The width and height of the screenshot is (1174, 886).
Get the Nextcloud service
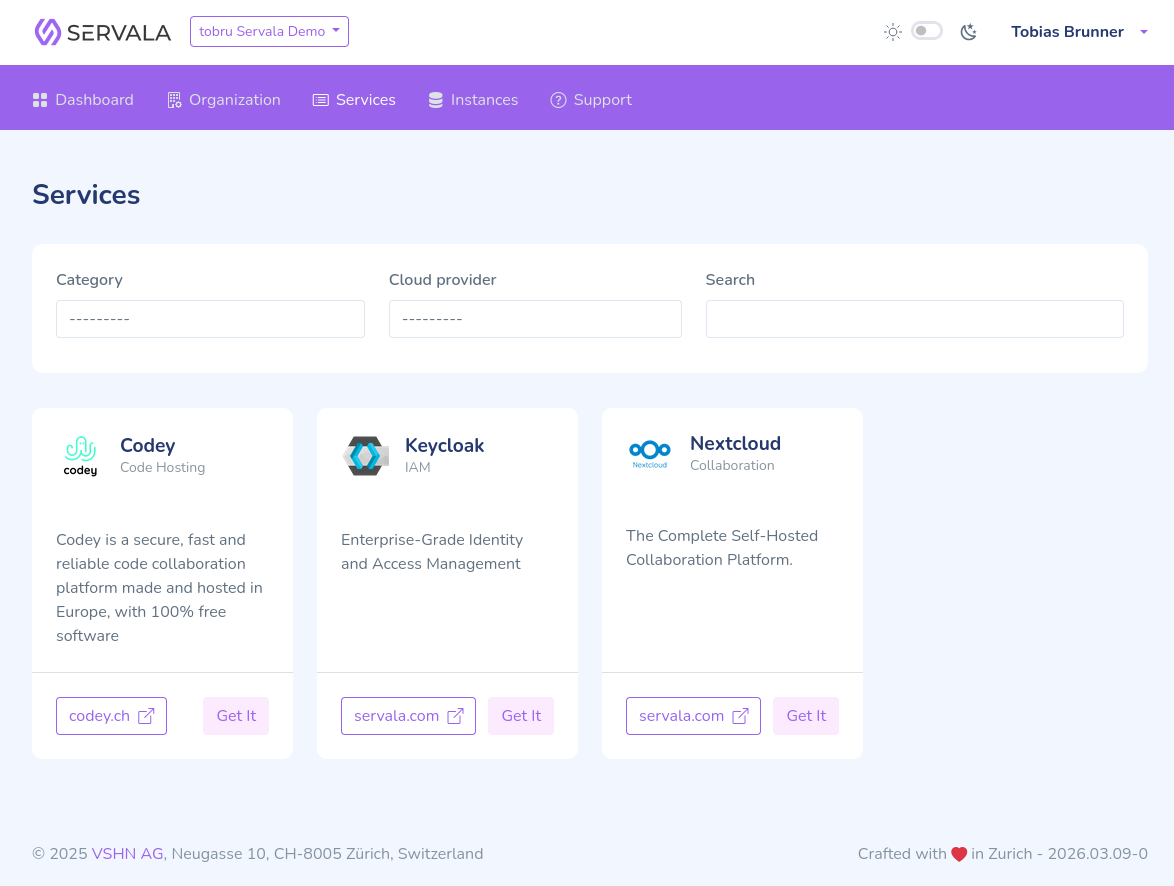click(806, 716)
